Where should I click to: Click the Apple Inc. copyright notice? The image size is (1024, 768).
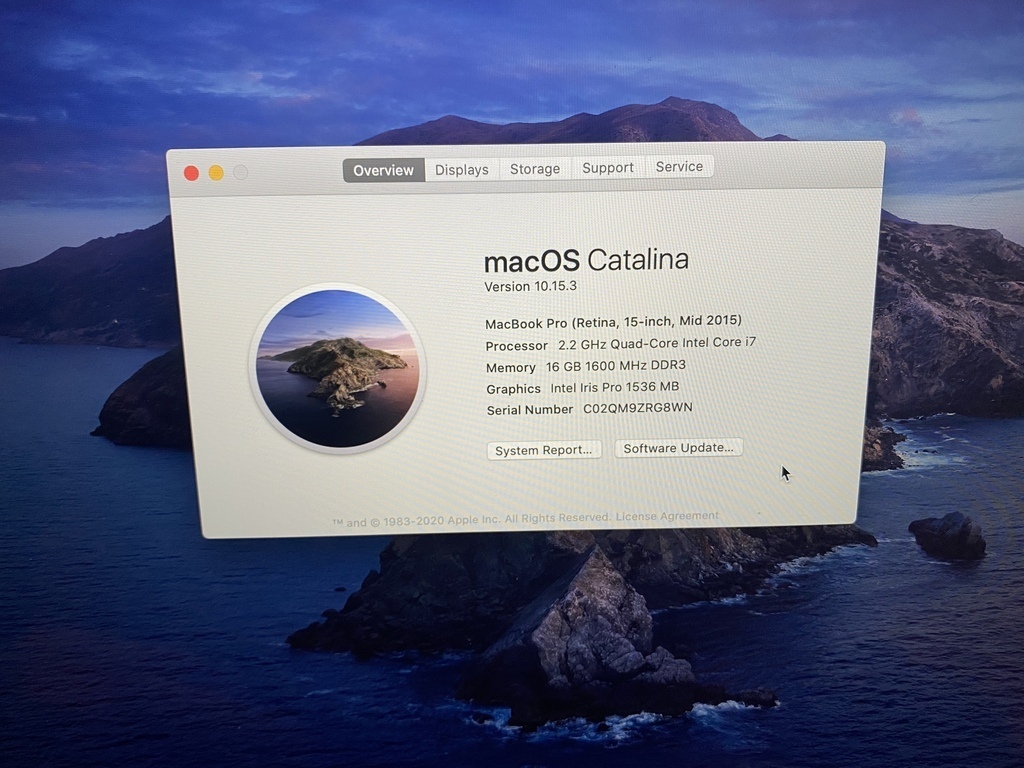[x=472, y=520]
